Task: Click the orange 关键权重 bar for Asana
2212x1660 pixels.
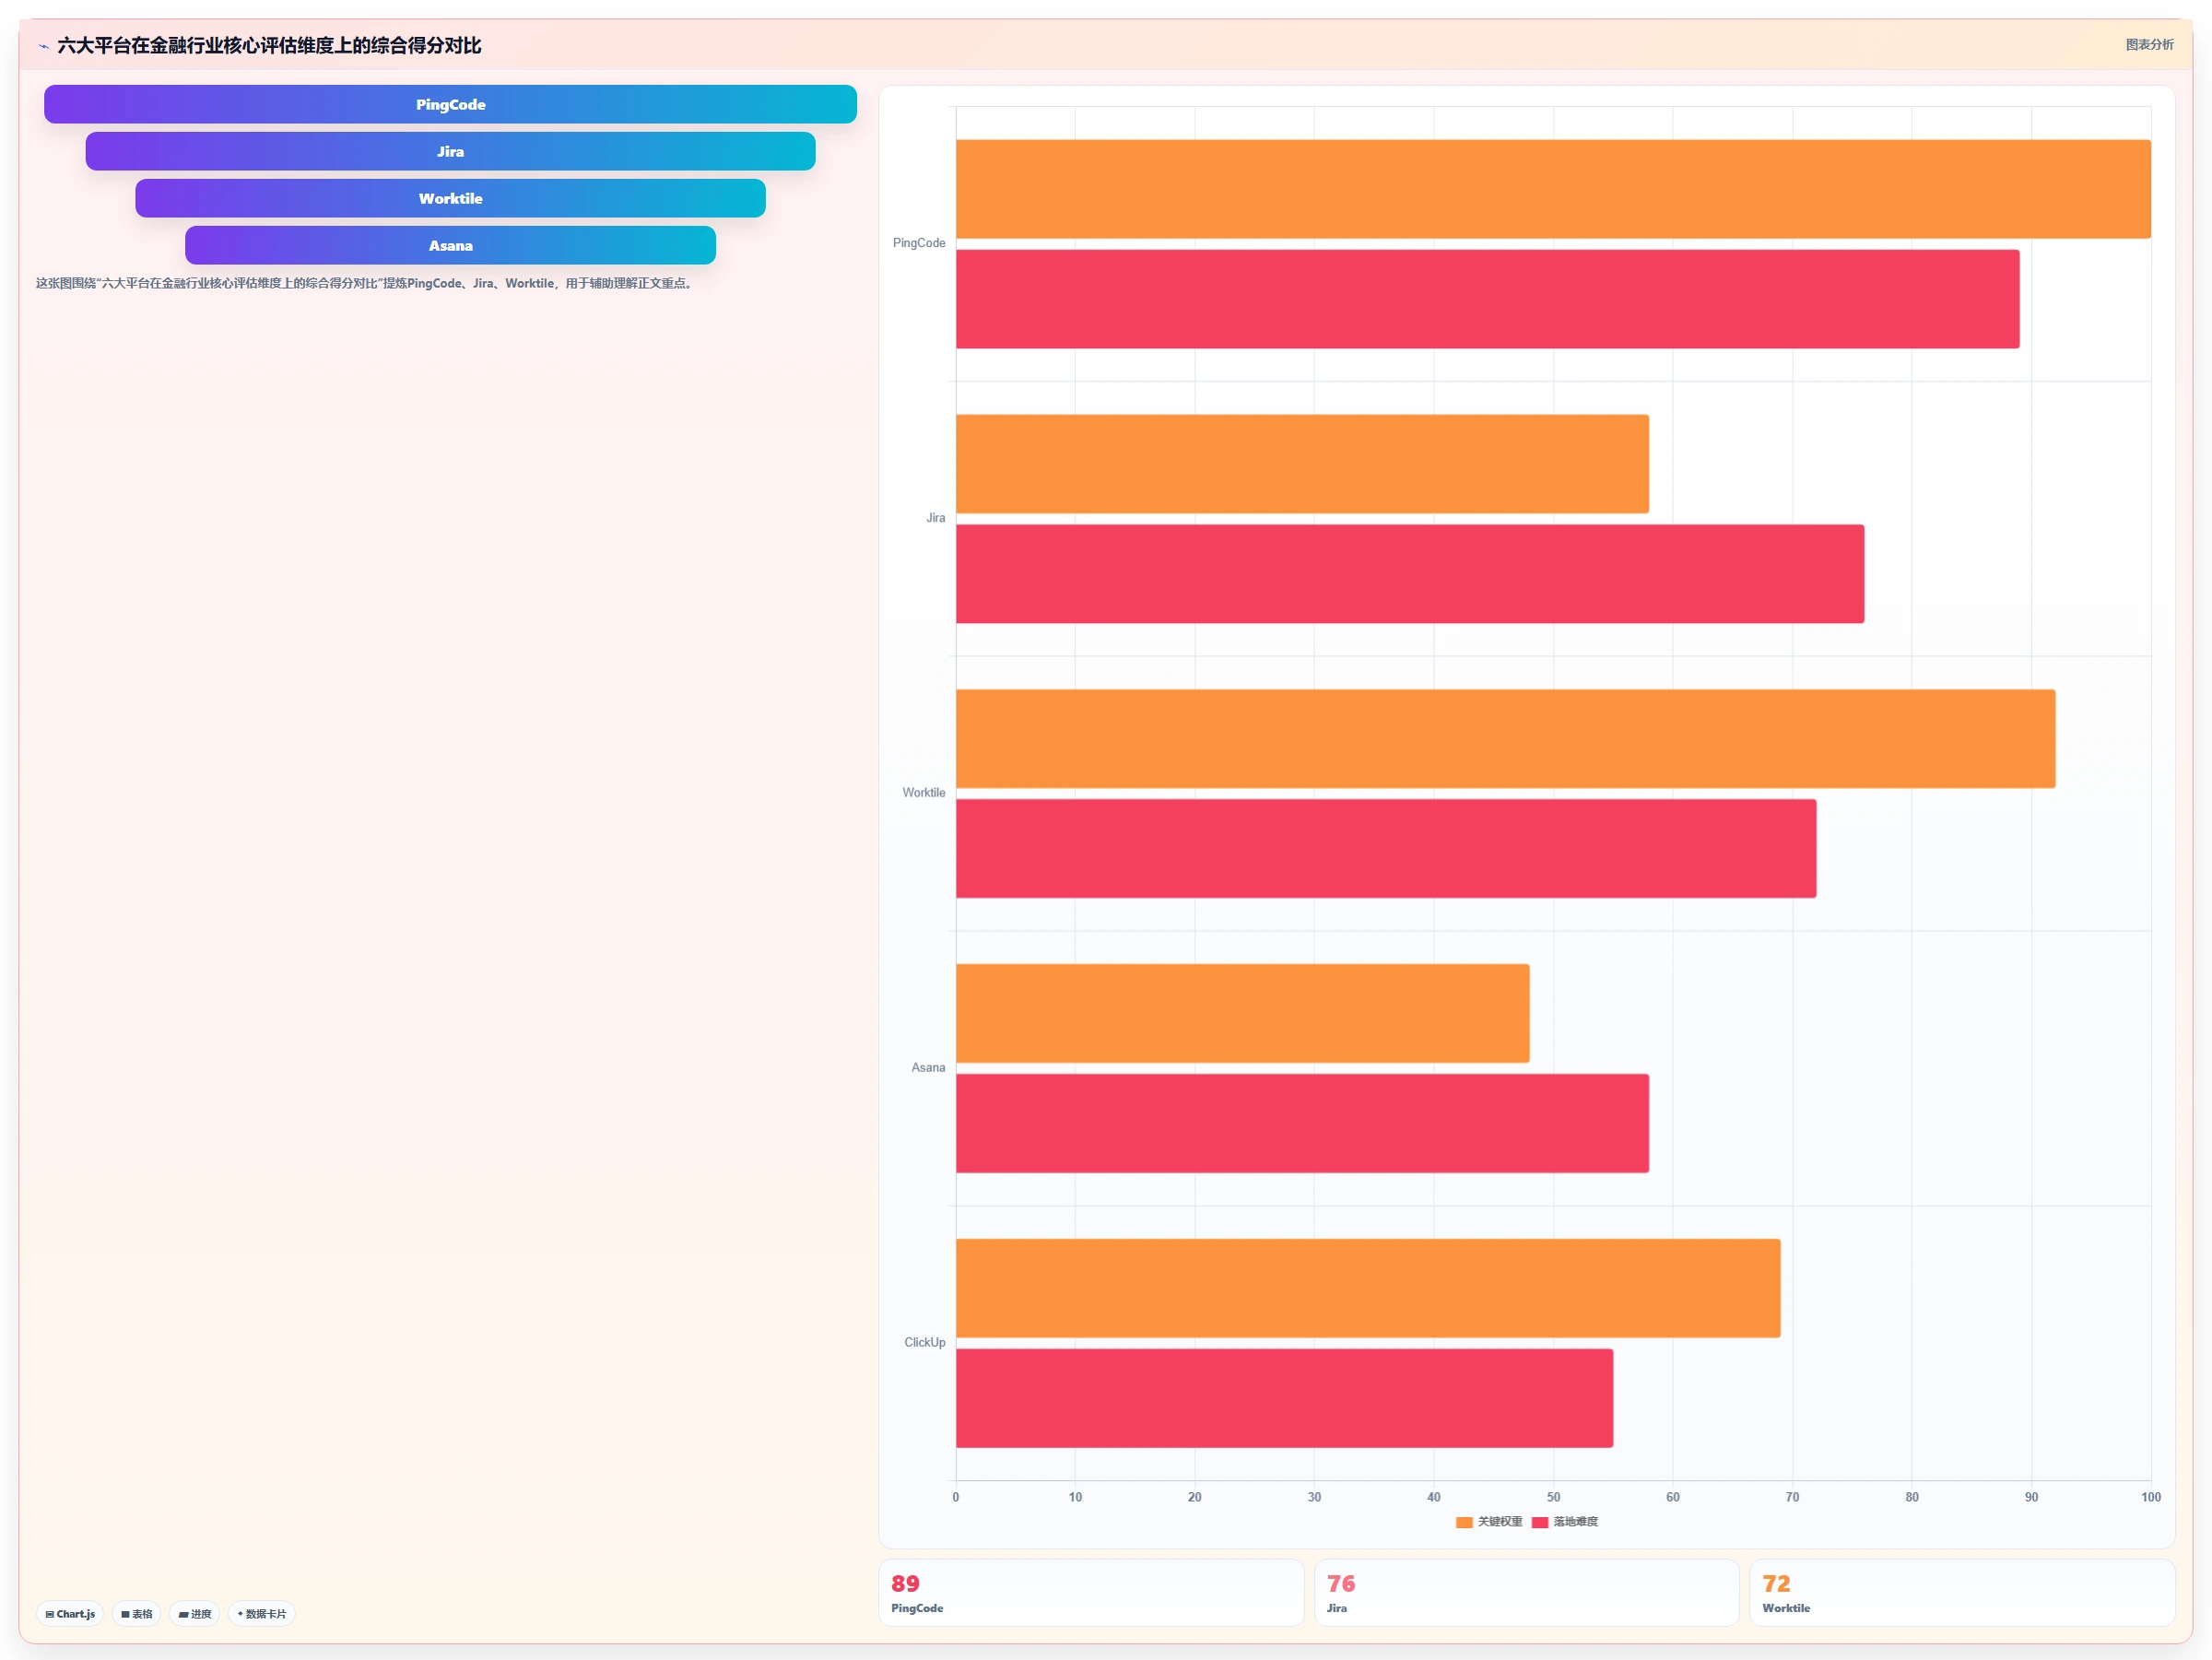Action: pos(1242,1013)
